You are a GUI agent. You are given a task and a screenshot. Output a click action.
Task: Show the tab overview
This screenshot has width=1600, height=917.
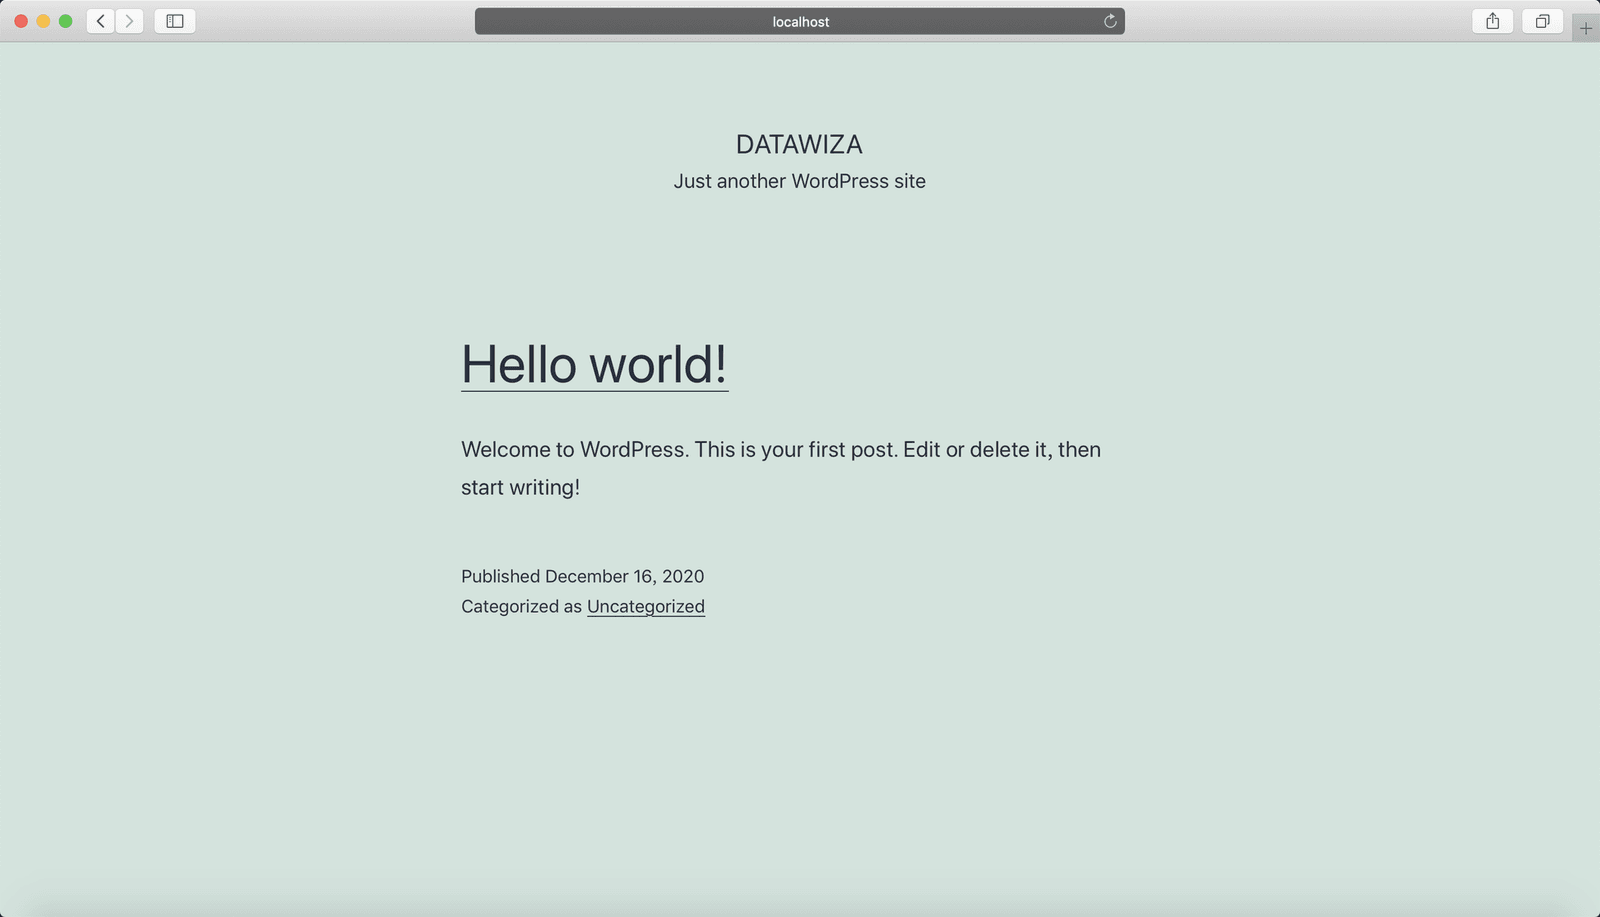pos(1543,21)
